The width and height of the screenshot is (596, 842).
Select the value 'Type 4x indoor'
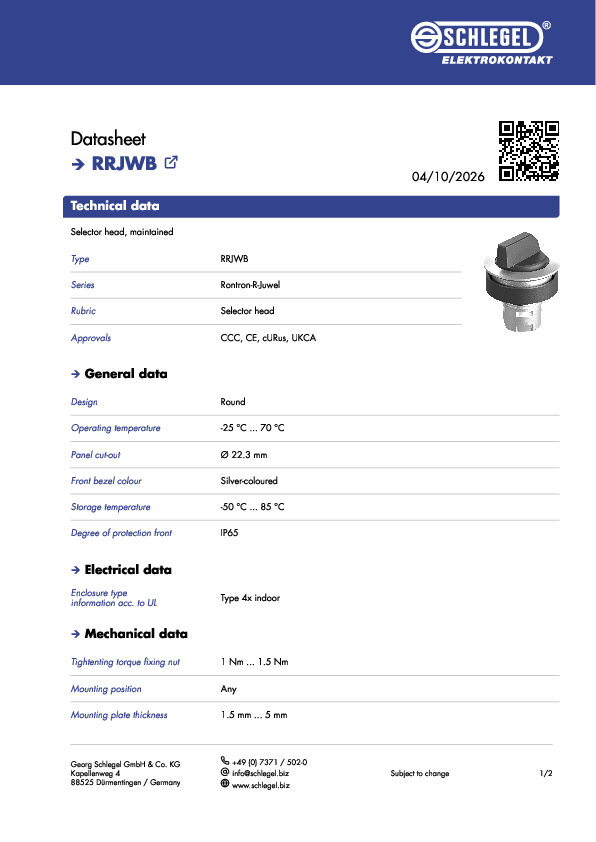(250, 598)
